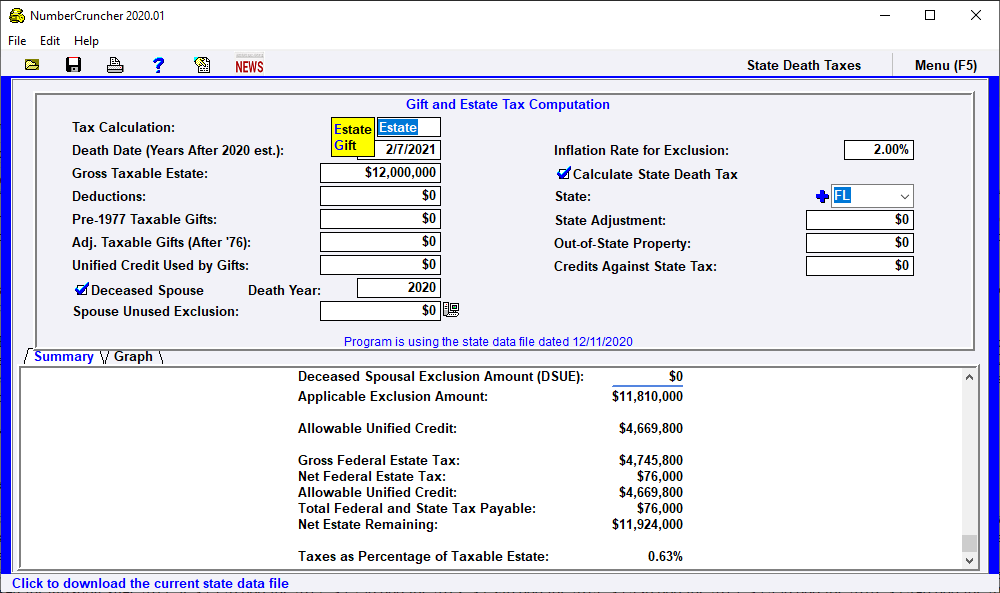Click the 'Deceased Spousal Exclusion Amount (DSUE):' label
Image resolution: width=1000 pixels, height=593 pixels.
tap(441, 377)
